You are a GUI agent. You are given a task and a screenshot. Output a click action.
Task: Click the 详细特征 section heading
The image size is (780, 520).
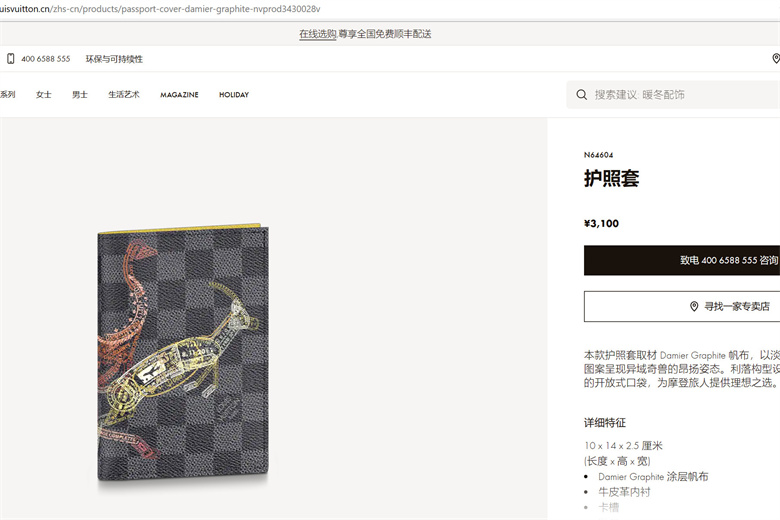604,422
